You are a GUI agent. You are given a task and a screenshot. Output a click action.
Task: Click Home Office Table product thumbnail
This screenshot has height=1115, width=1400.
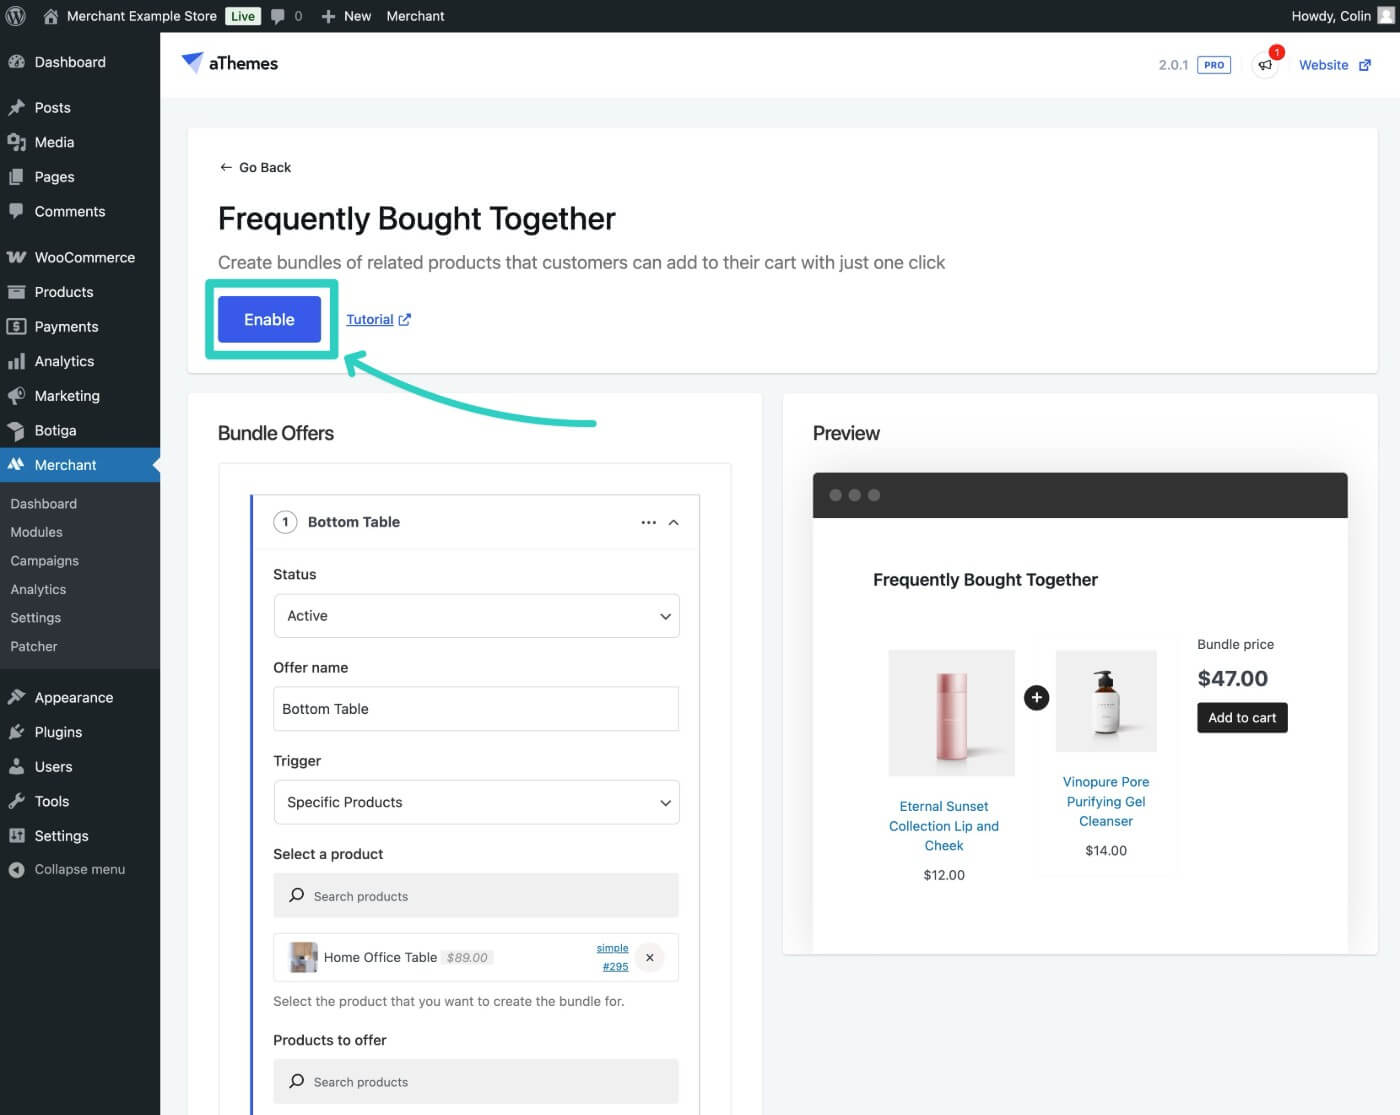[x=303, y=958]
